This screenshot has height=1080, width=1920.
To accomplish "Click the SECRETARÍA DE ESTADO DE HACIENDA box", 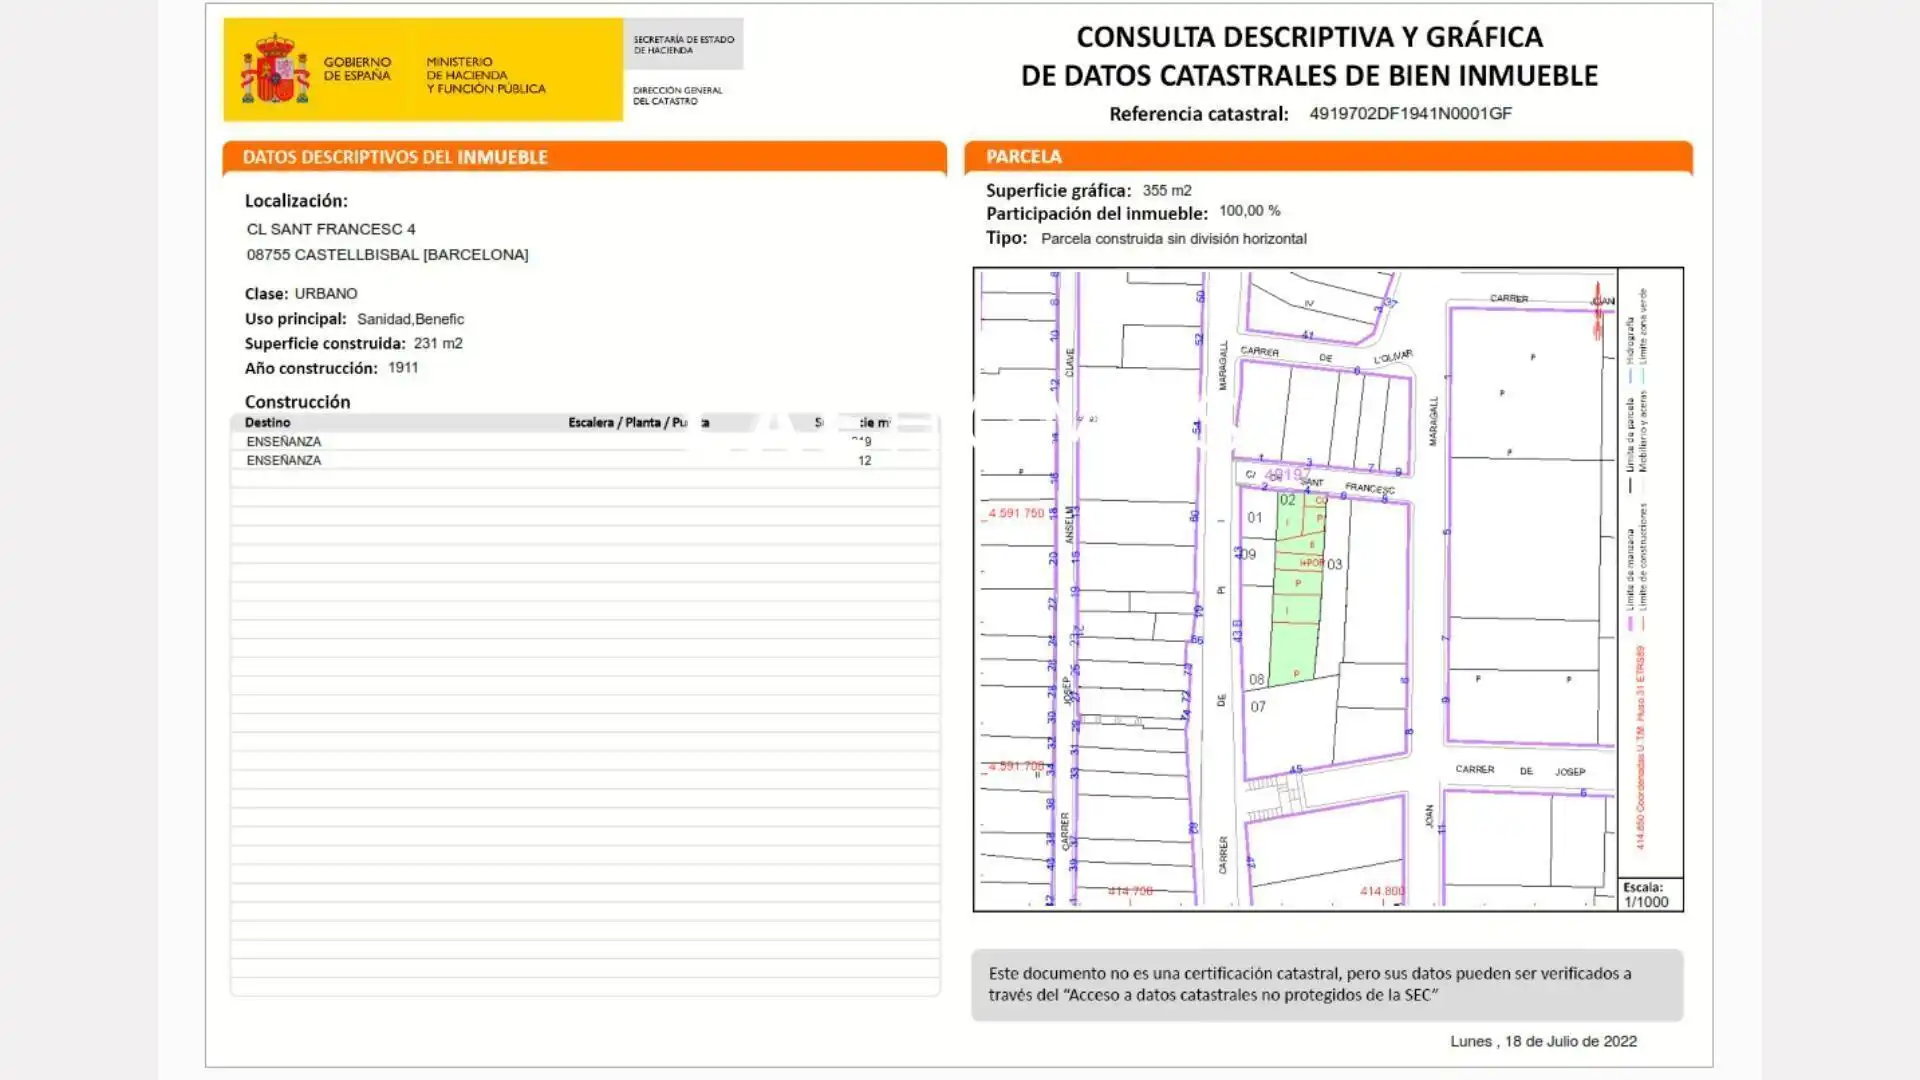I will (683, 44).
